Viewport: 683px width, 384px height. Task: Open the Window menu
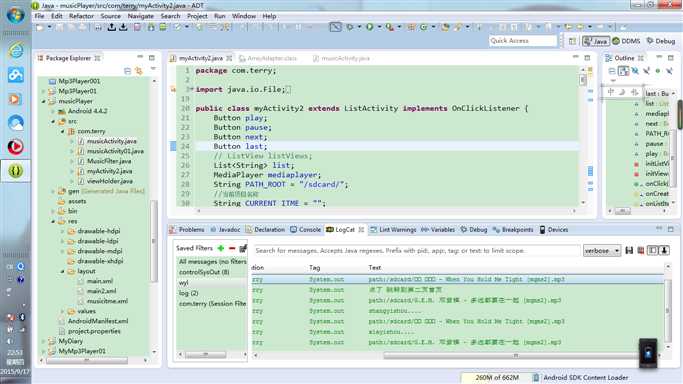click(x=243, y=16)
